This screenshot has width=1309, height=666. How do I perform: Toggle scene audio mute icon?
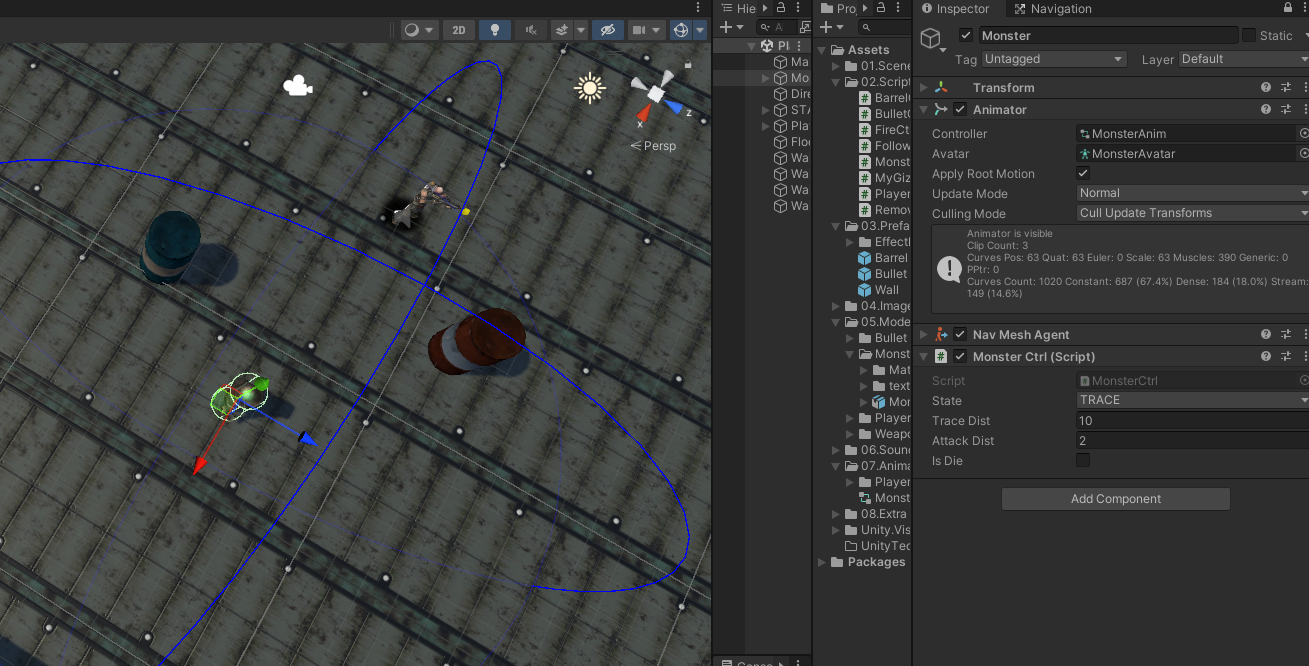click(531, 30)
